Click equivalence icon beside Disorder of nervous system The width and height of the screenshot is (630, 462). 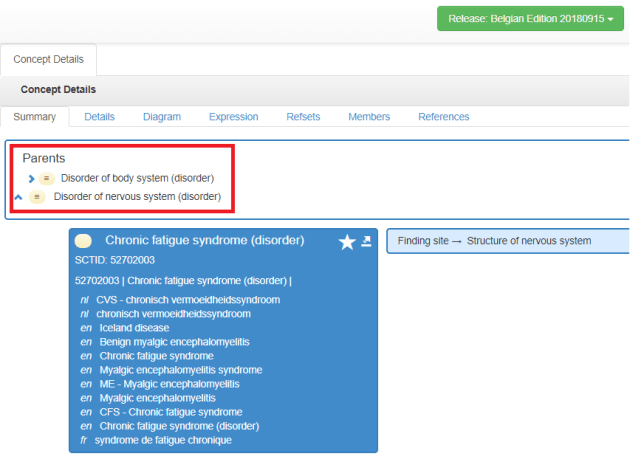pyautogui.click(x=37, y=197)
